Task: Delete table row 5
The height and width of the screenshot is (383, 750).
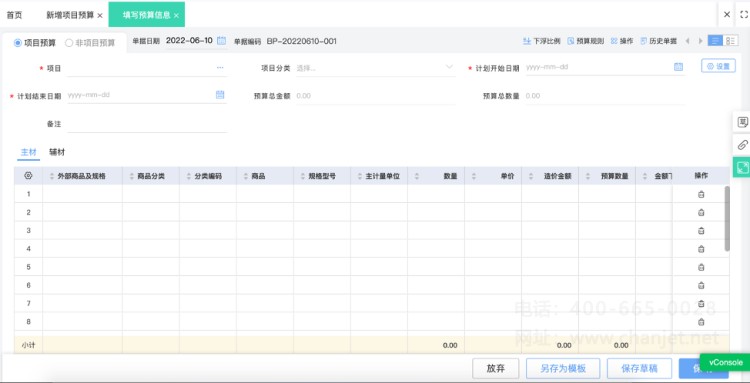Action: (x=701, y=267)
